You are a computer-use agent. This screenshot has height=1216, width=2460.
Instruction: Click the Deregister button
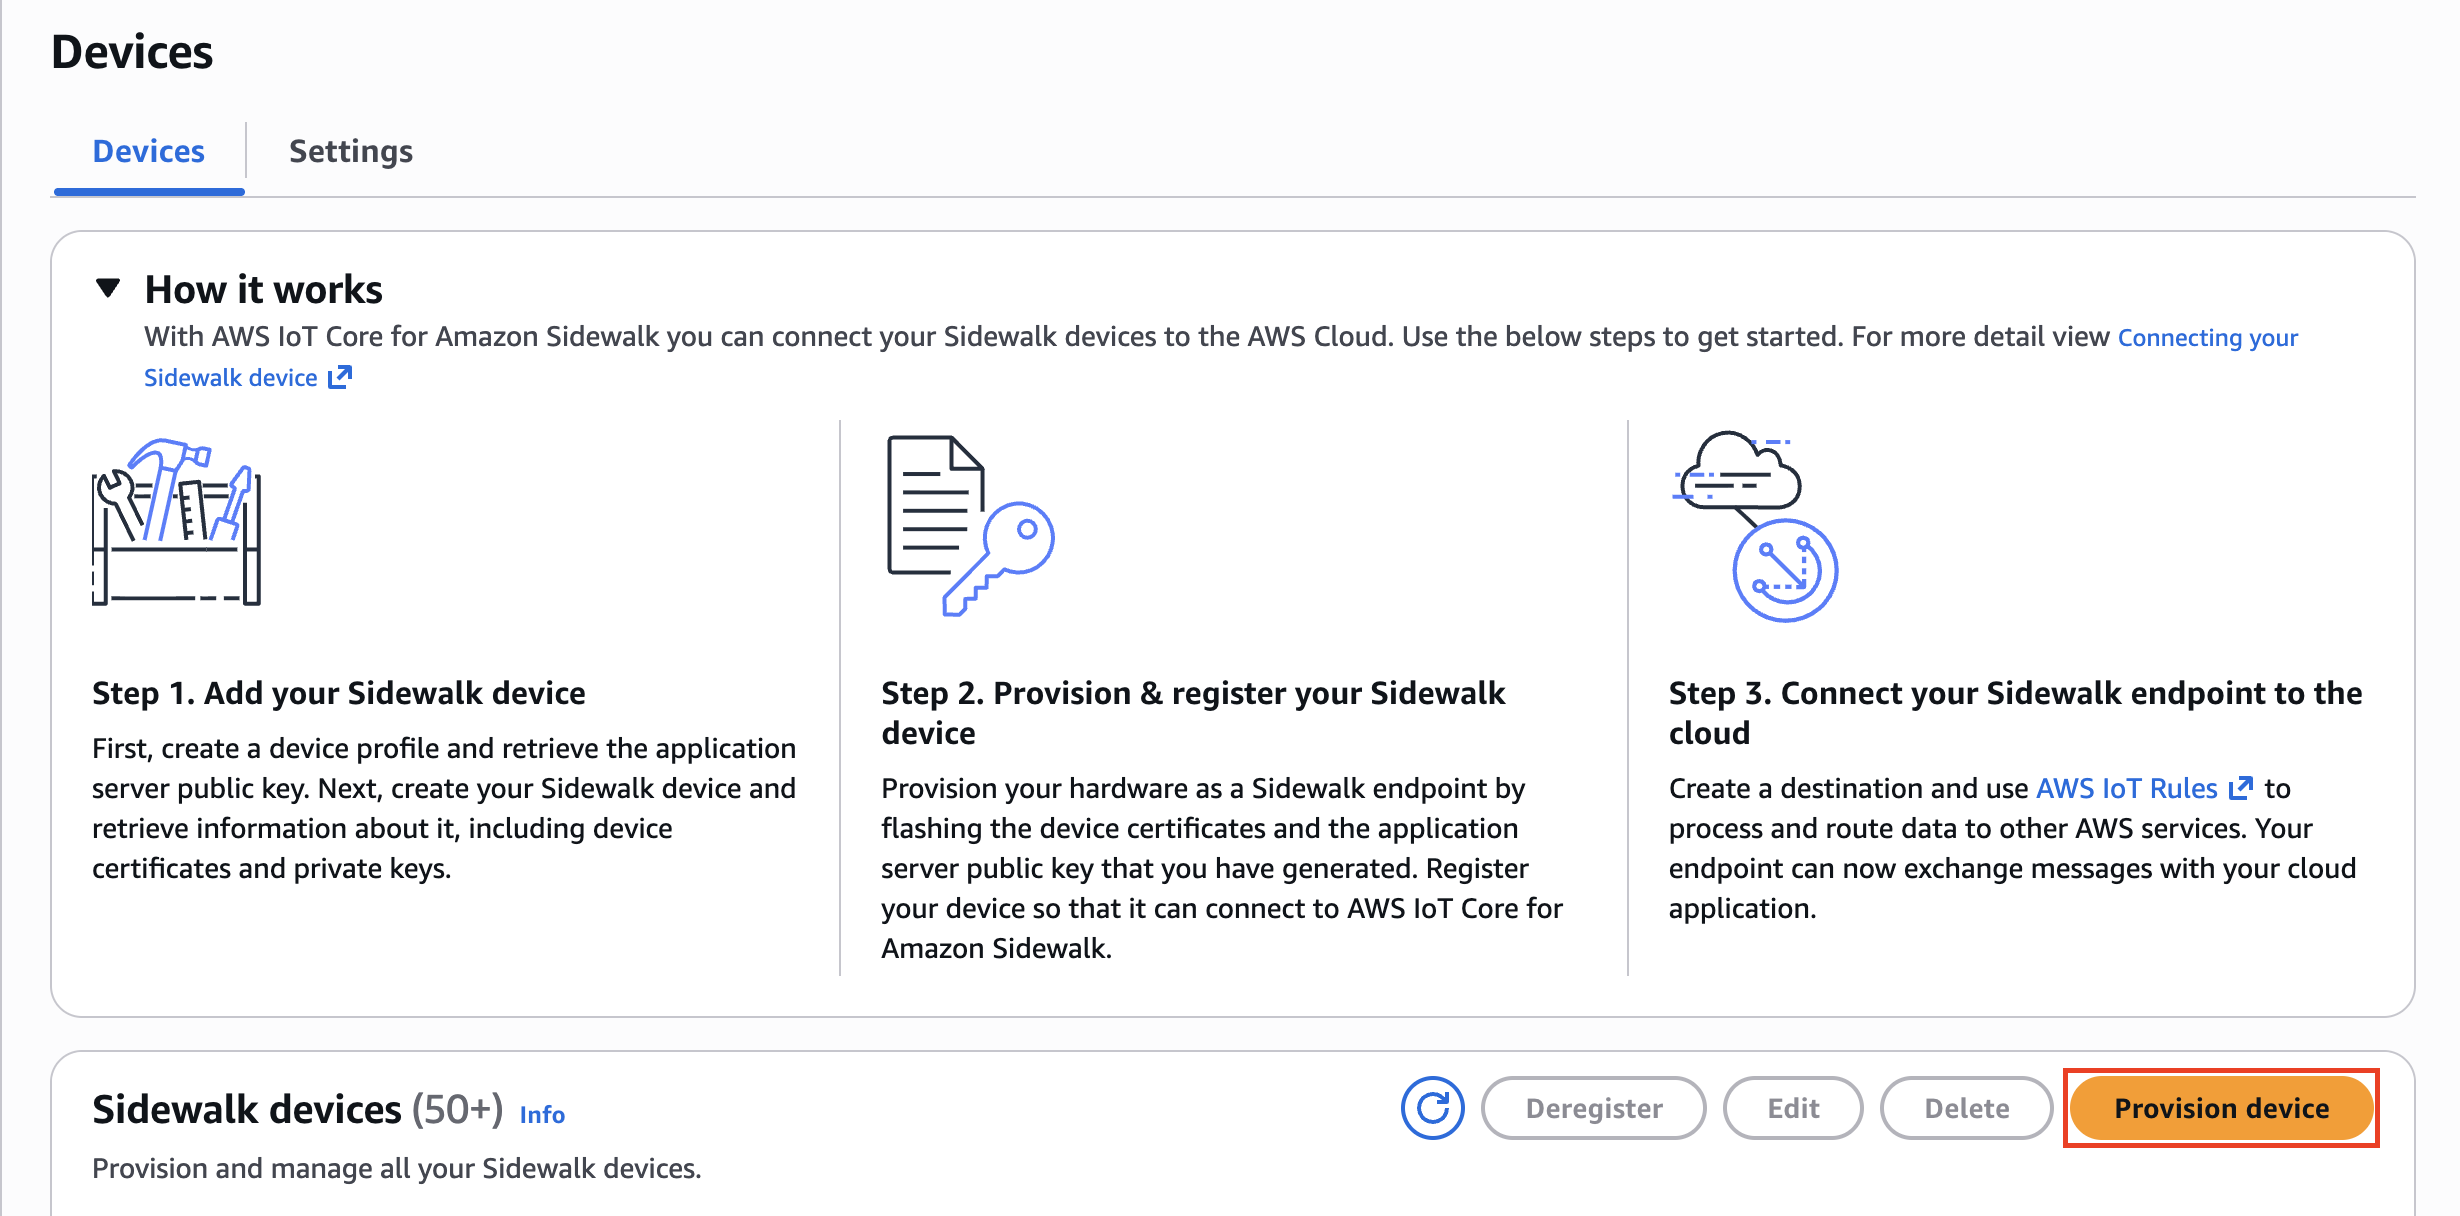1593,1108
